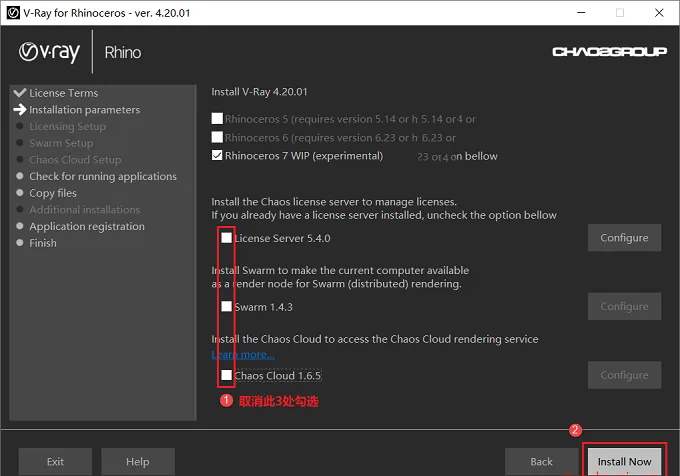The image size is (680, 476).
Task: Click the Chaos Group logo
Action: [609, 52]
